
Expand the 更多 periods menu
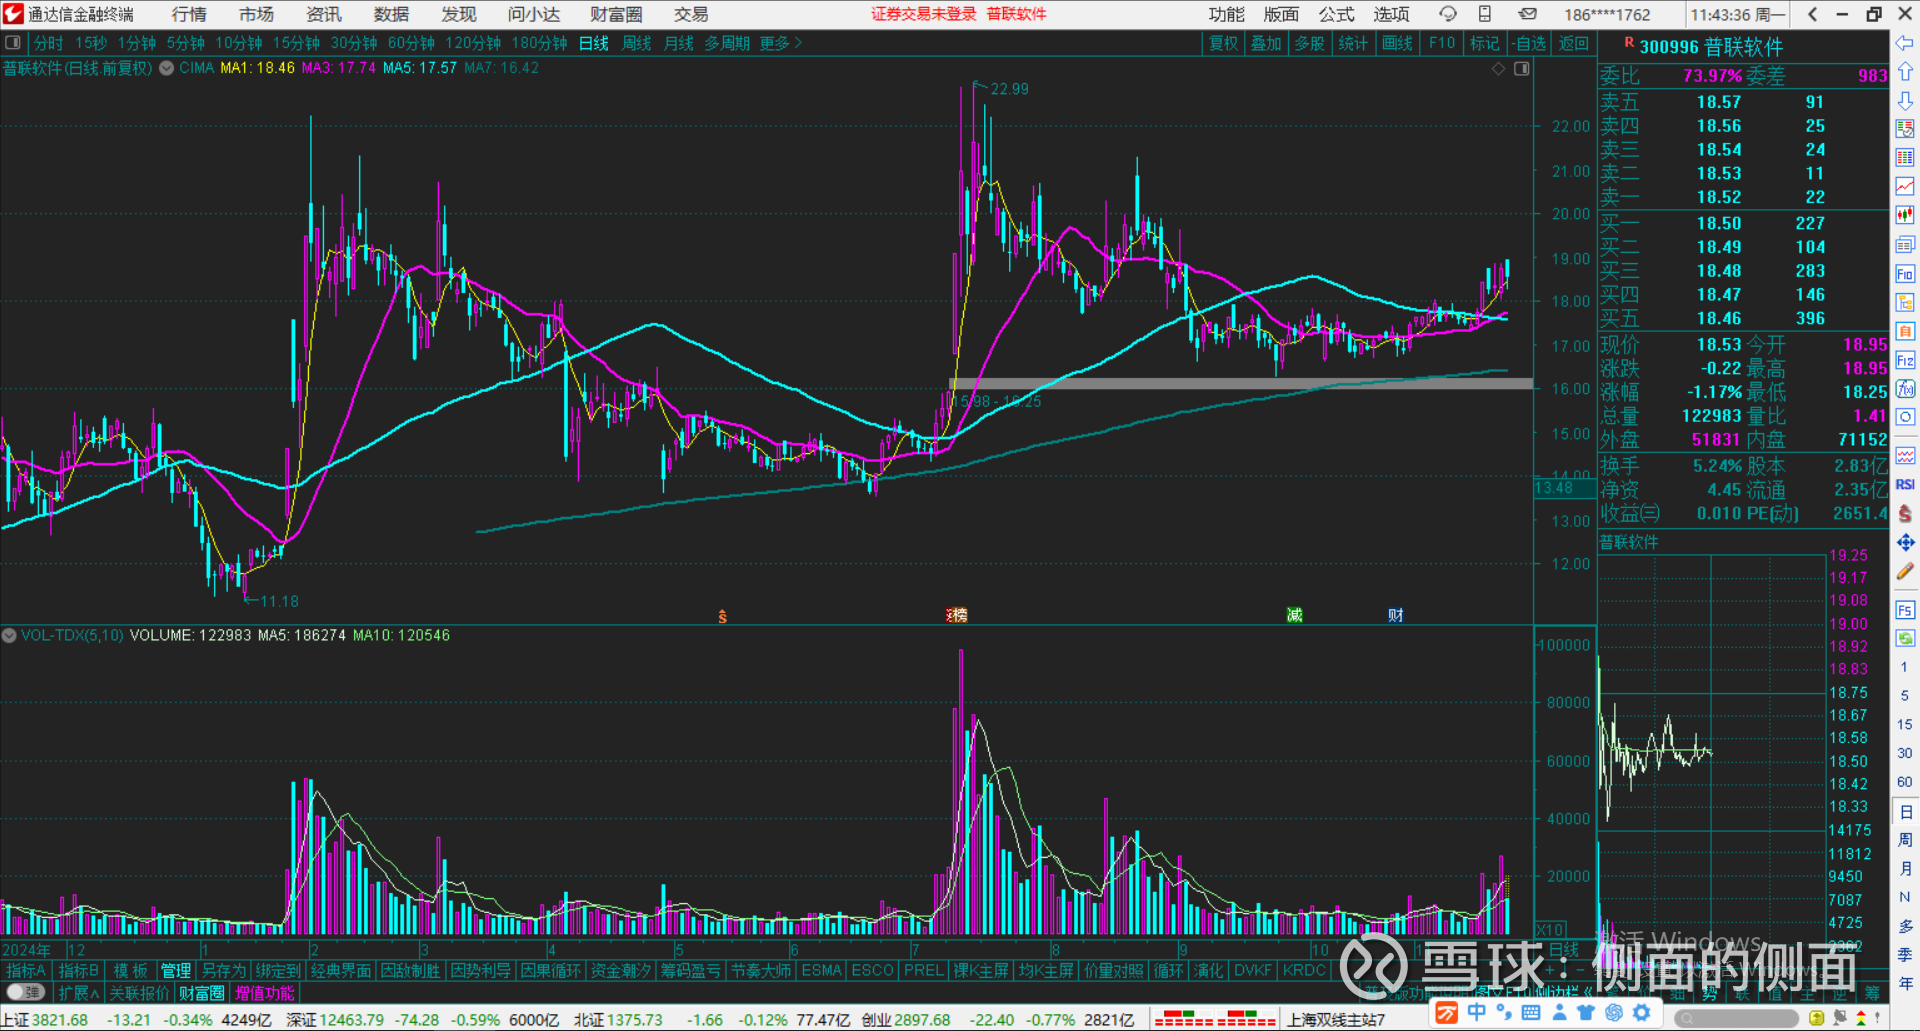click(780, 43)
